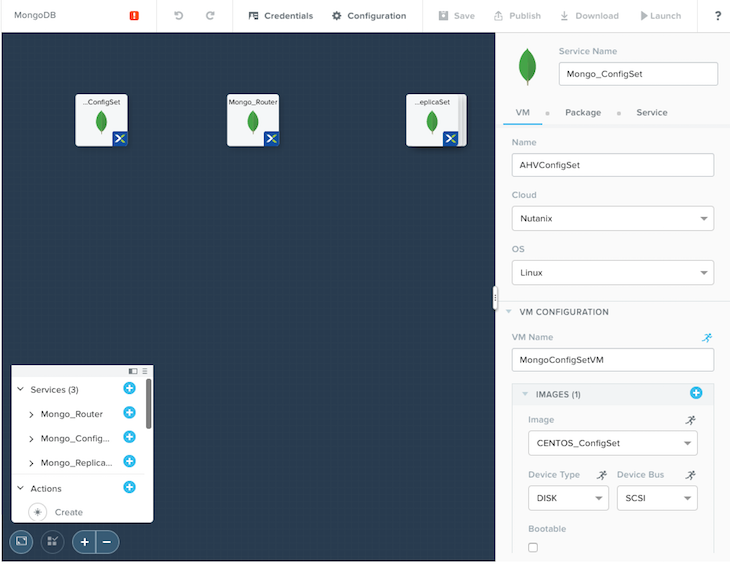Collapse the IMAGES (1) section
730x564 pixels.
pos(525,394)
